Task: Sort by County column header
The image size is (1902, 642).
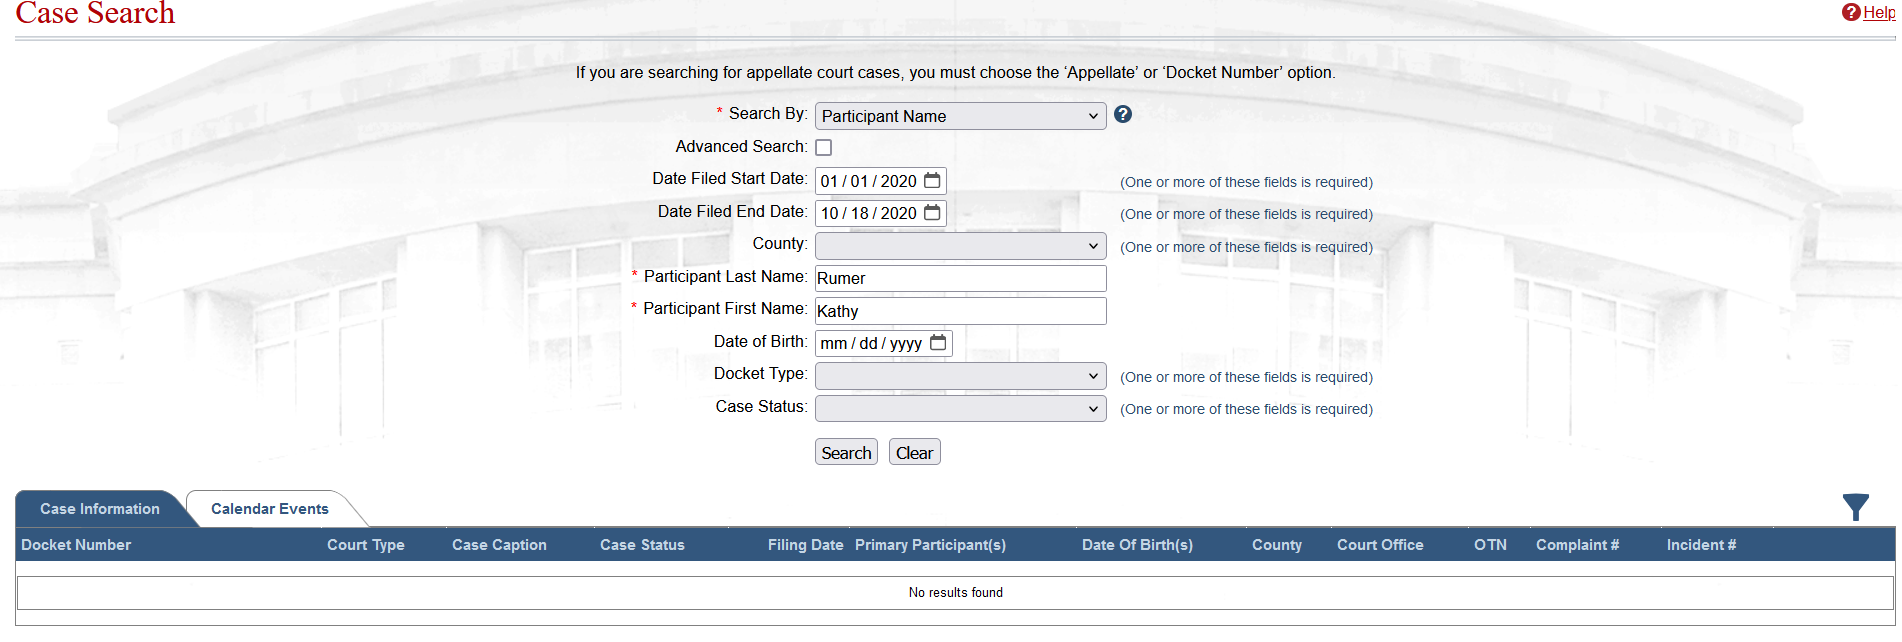Action: click(1277, 545)
